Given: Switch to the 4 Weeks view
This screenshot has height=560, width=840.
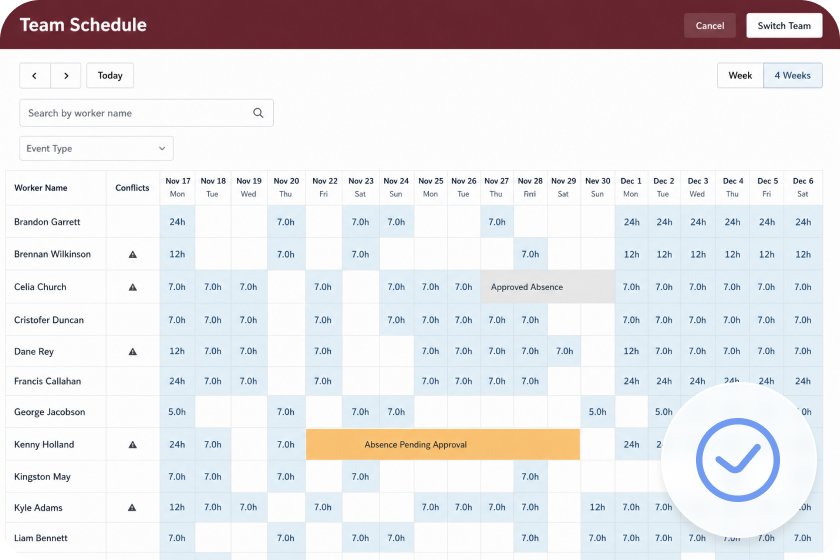Looking at the screenshot, I should (x=793, y=76).
